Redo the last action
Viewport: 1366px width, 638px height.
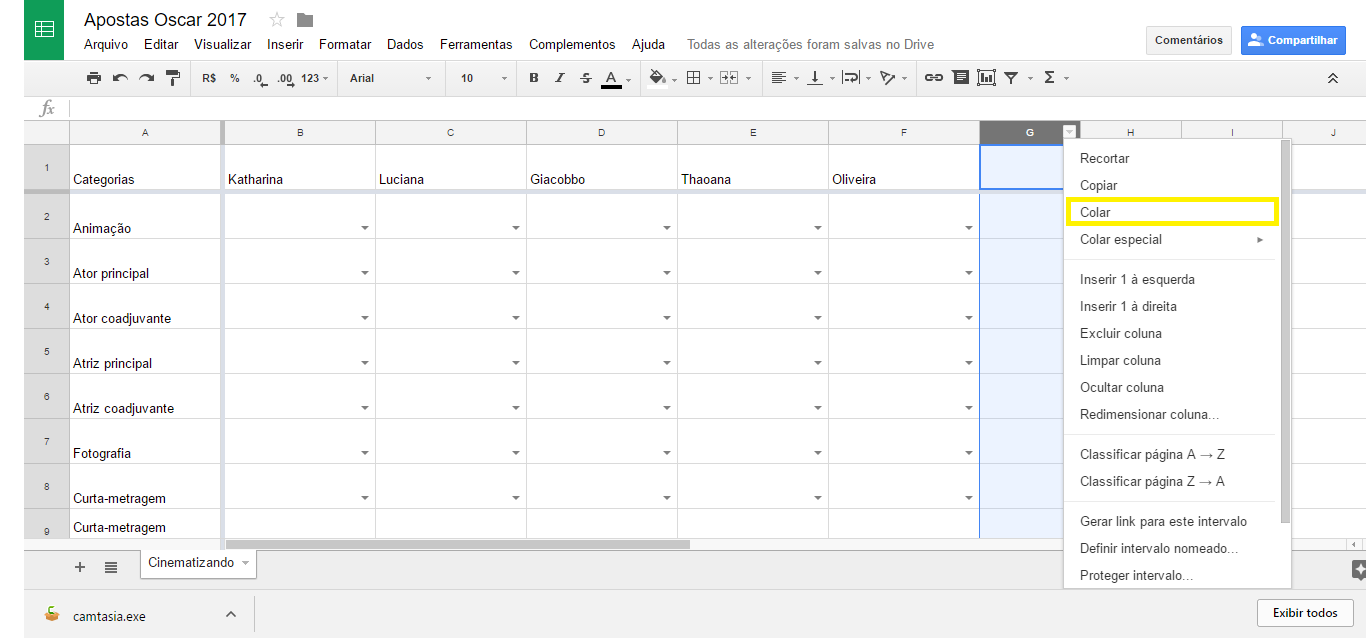146,78
